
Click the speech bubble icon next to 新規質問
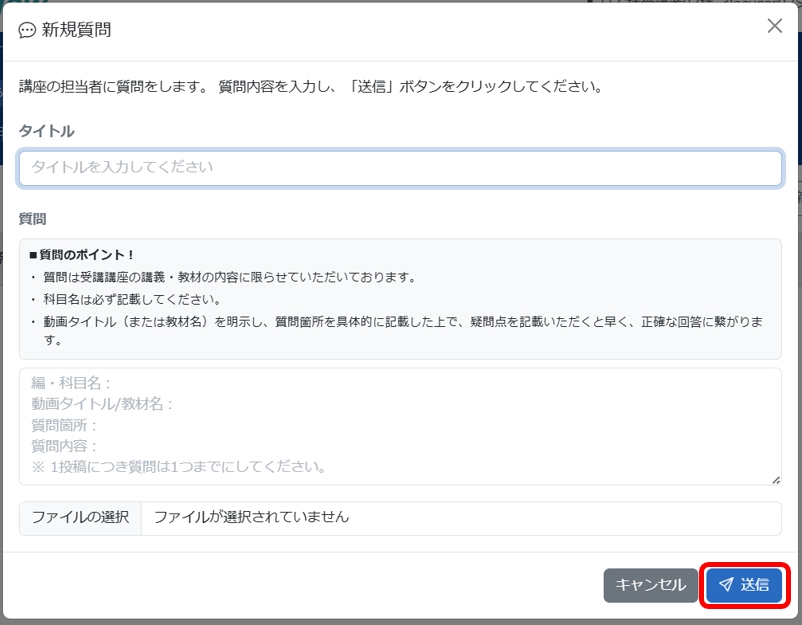click(24, 28)
